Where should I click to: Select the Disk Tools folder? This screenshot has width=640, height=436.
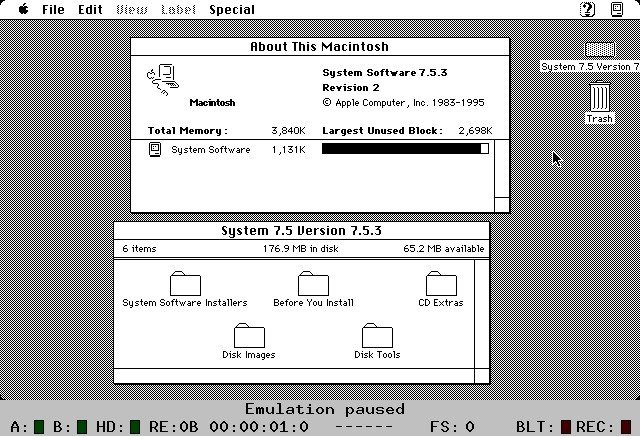[377, 335]
